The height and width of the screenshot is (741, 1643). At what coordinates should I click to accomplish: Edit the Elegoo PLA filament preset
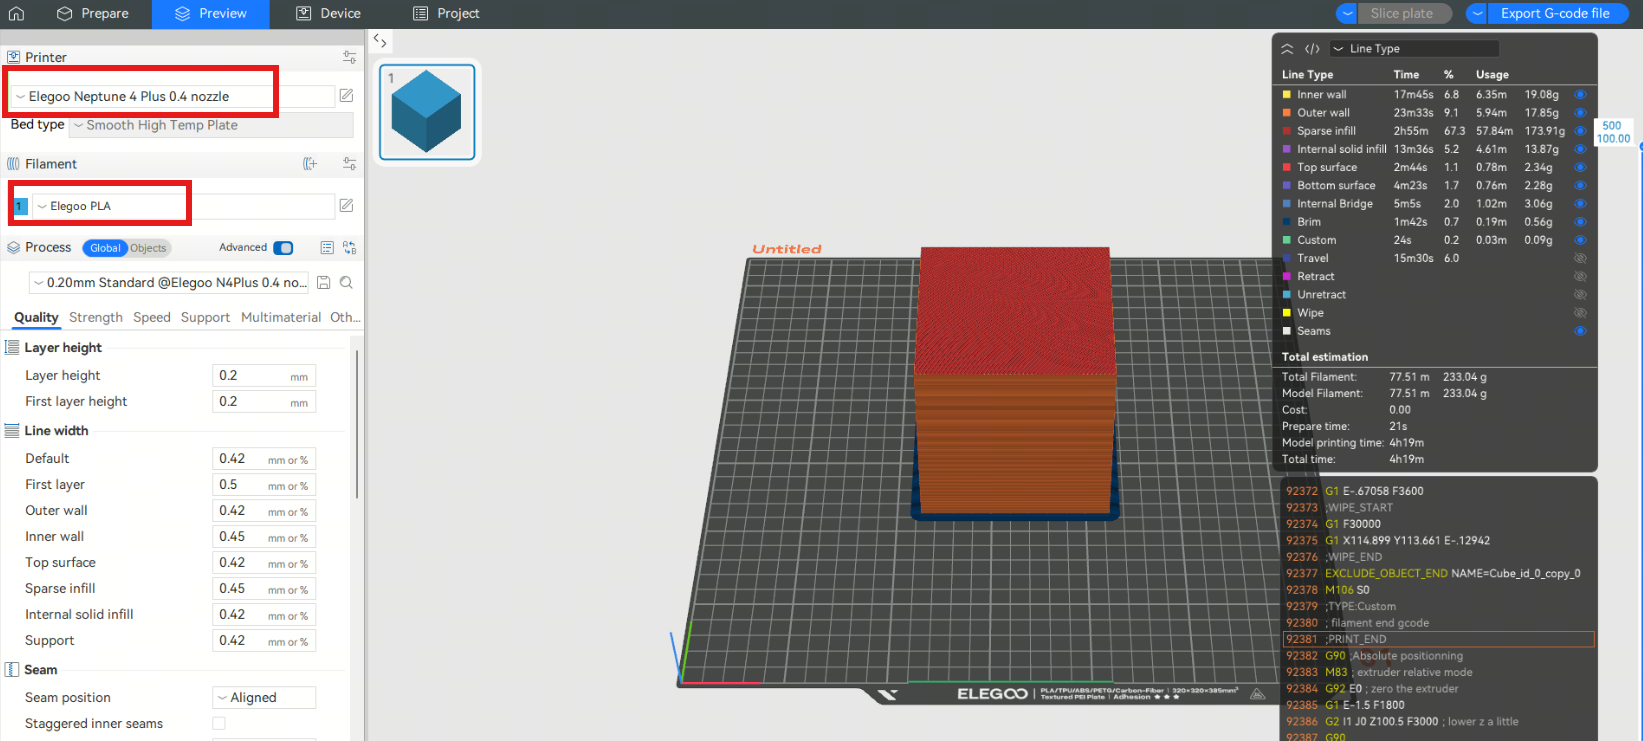point(346,206)
